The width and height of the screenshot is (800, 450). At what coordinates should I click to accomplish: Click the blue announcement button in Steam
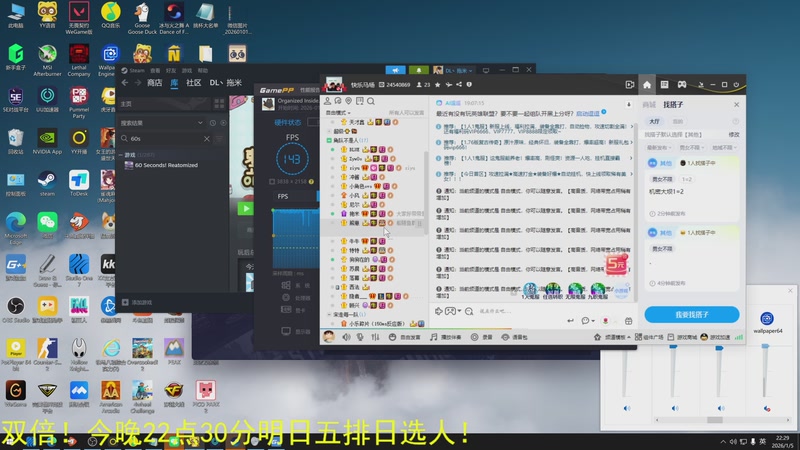point(395,70)
